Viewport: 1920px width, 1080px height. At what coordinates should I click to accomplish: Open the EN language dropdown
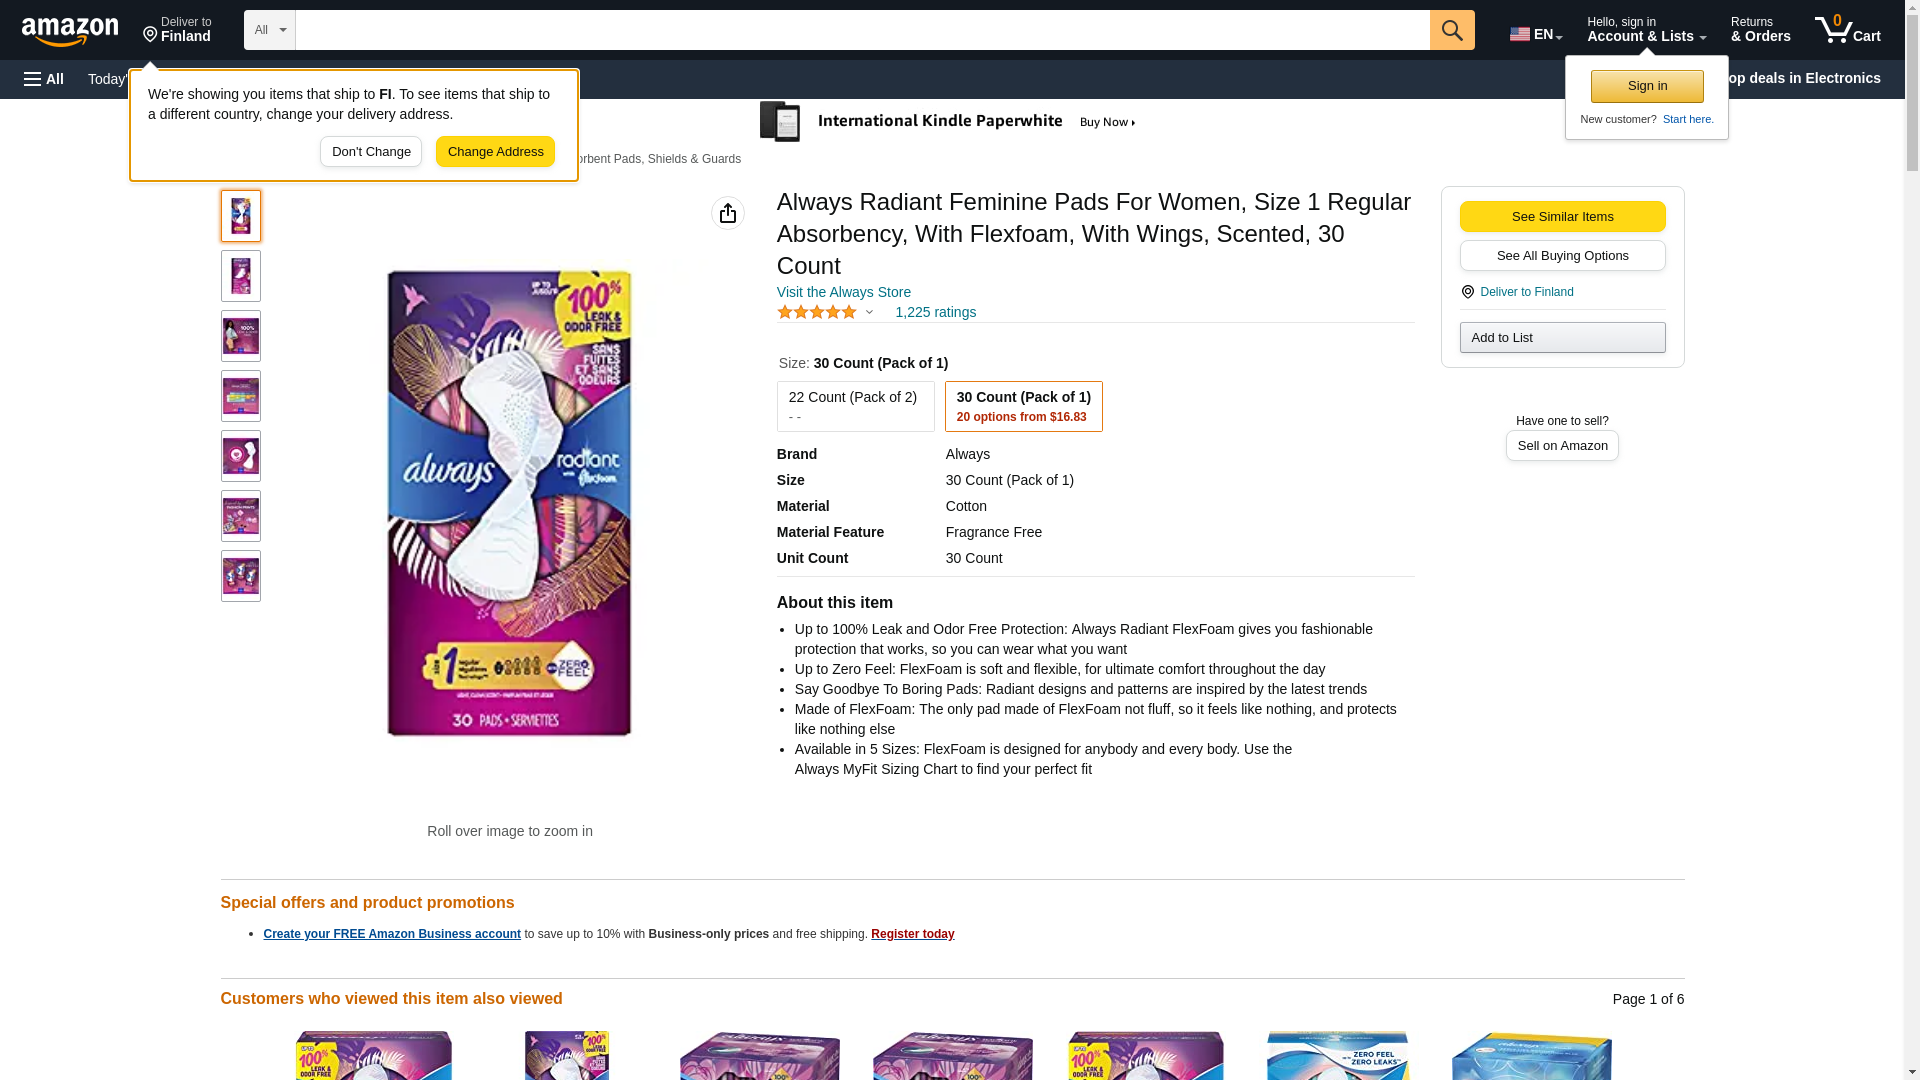(x=1535, y=34)
